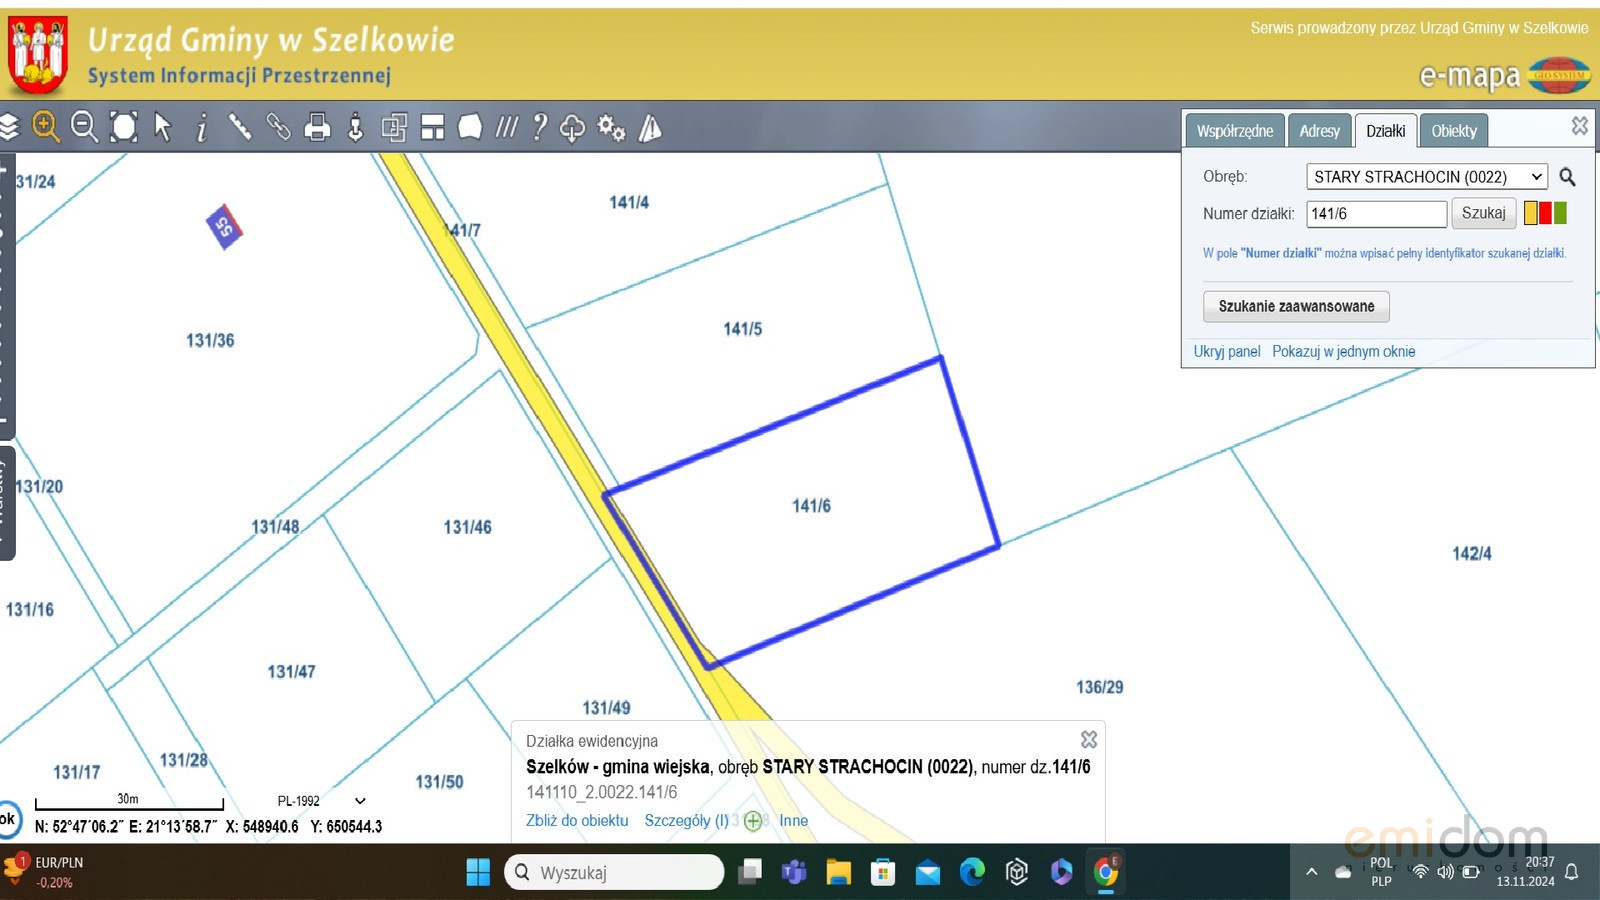Image resolution: width=1600 pixels, height=900 pixels.
Task: Select the zoom in magnifier tool
Action: pos(46,127)
